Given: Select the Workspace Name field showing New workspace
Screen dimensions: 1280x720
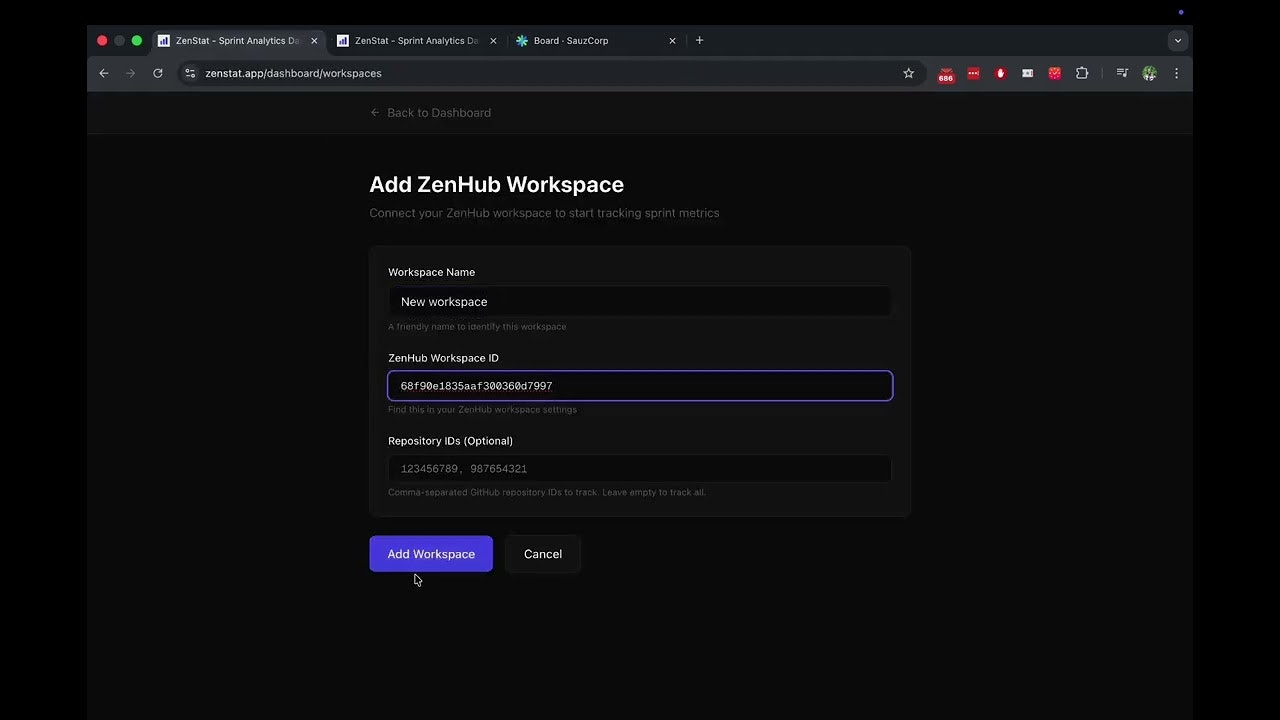Looking at the screenshot, I should pos(640,301).
